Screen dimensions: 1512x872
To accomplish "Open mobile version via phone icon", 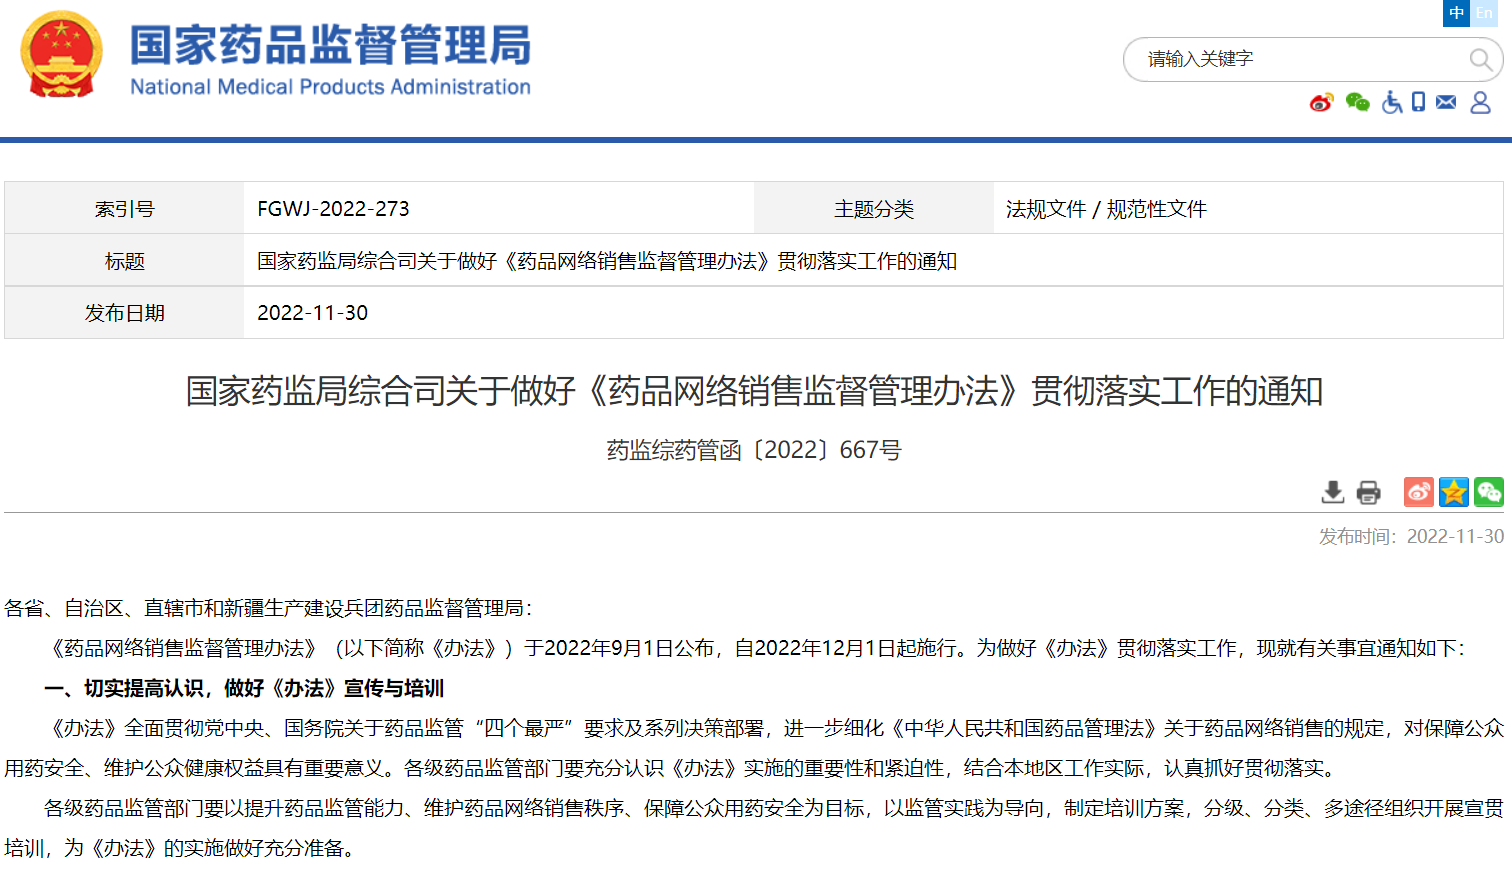I will tap(1418, 102).
